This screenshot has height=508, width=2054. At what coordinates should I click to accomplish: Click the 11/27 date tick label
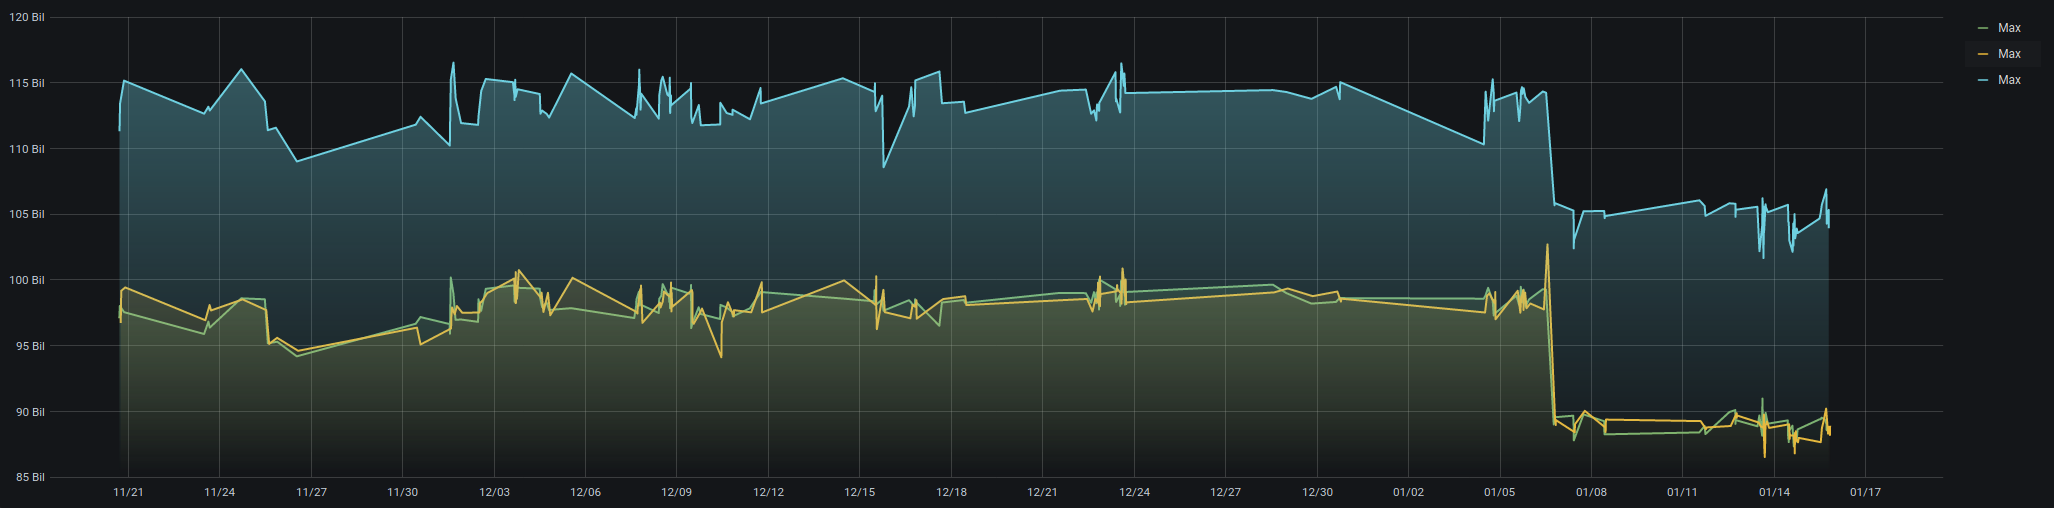pyautogui.click(x=311, y=492)
